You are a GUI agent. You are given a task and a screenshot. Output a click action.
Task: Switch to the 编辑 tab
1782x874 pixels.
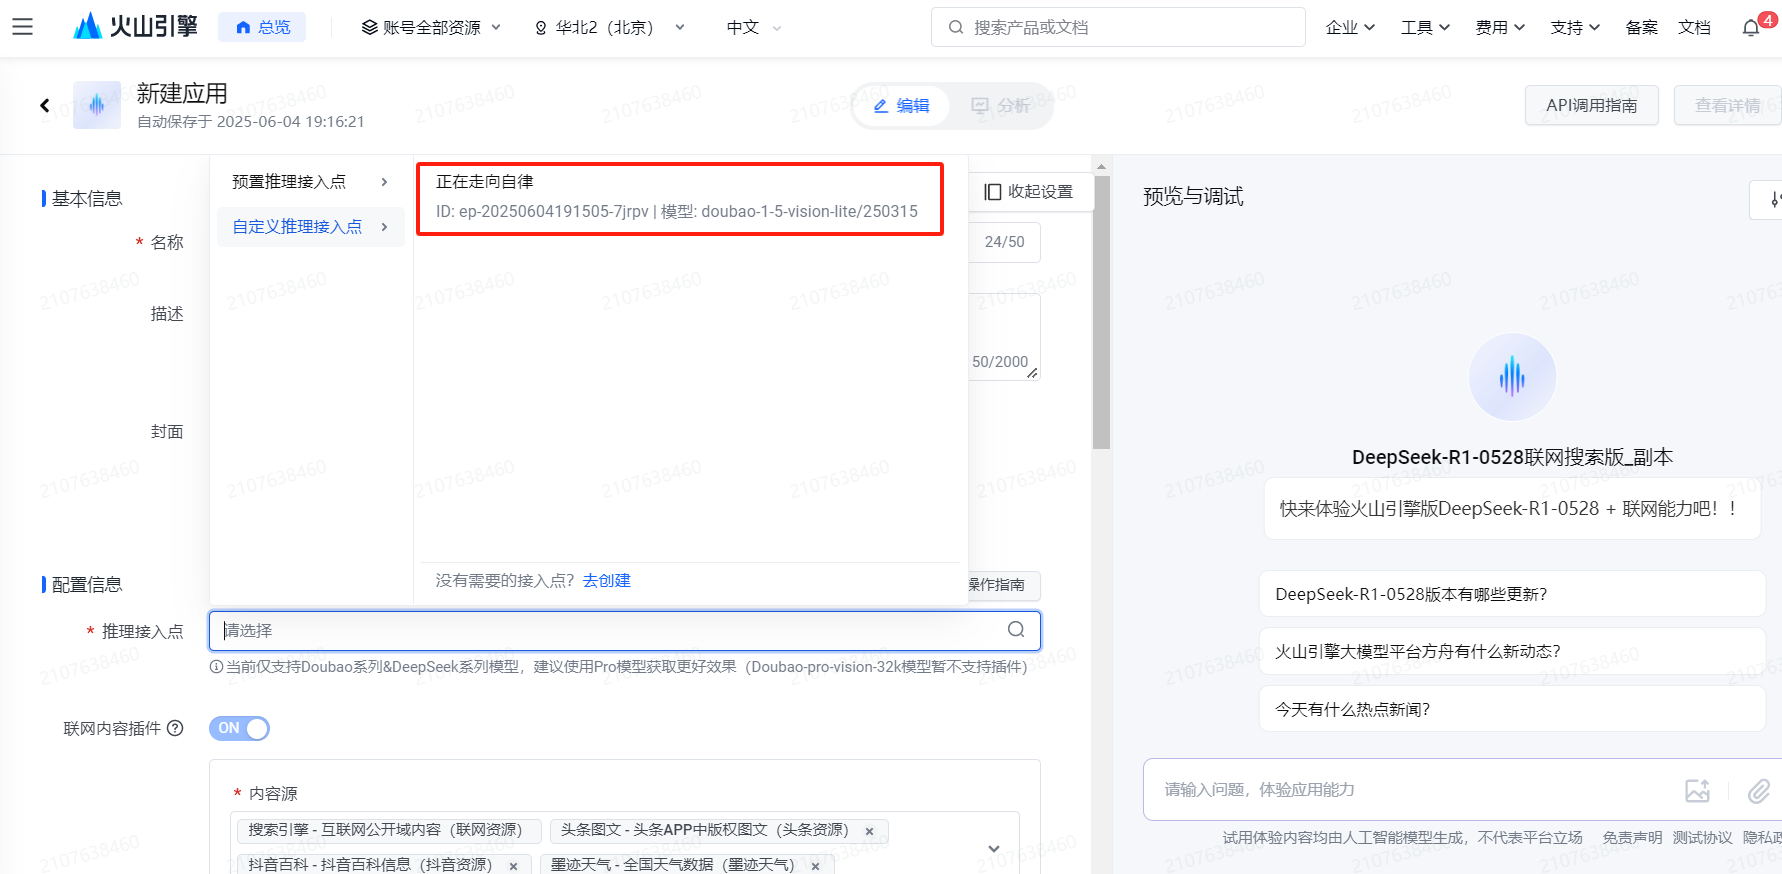coord(901,106)
